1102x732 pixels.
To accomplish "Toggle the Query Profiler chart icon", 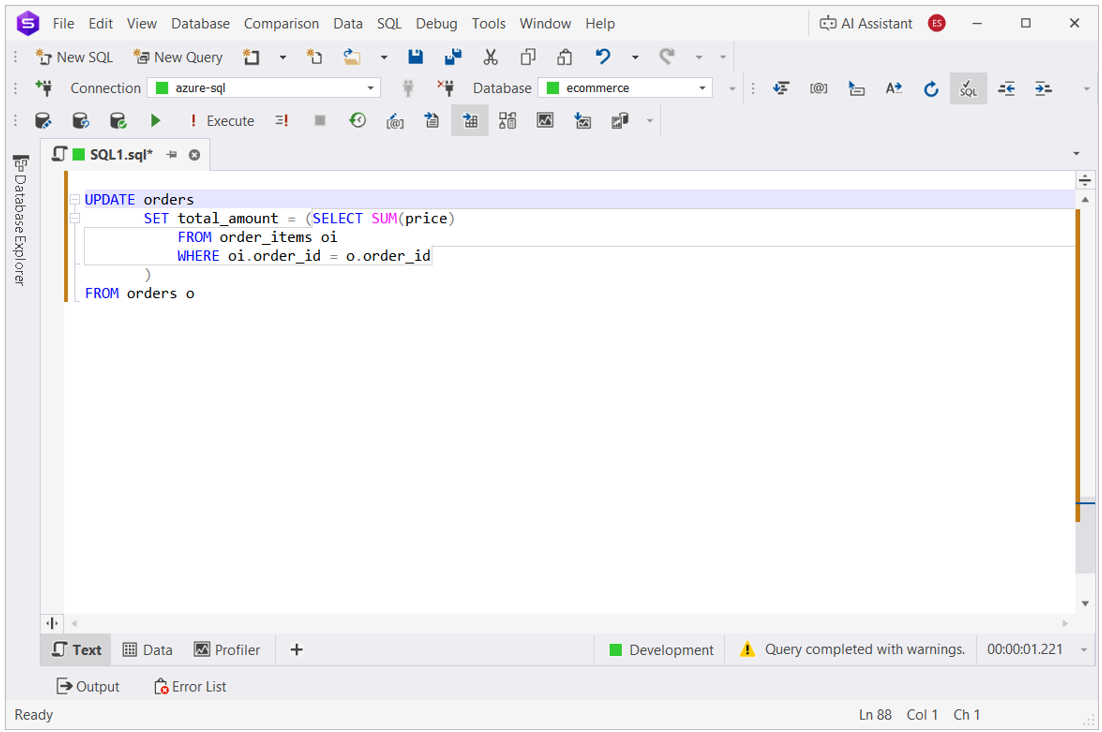I will coord(545,121).
